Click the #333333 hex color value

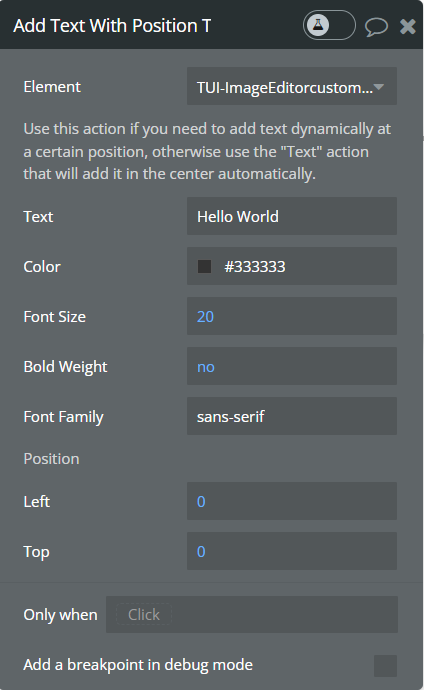[x=255, y=267]
